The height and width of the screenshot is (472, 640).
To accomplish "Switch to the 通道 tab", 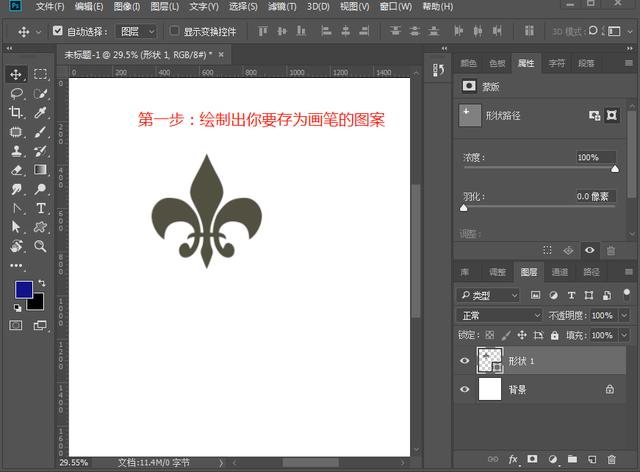I will pyautogui.click(x=560, y=272).
